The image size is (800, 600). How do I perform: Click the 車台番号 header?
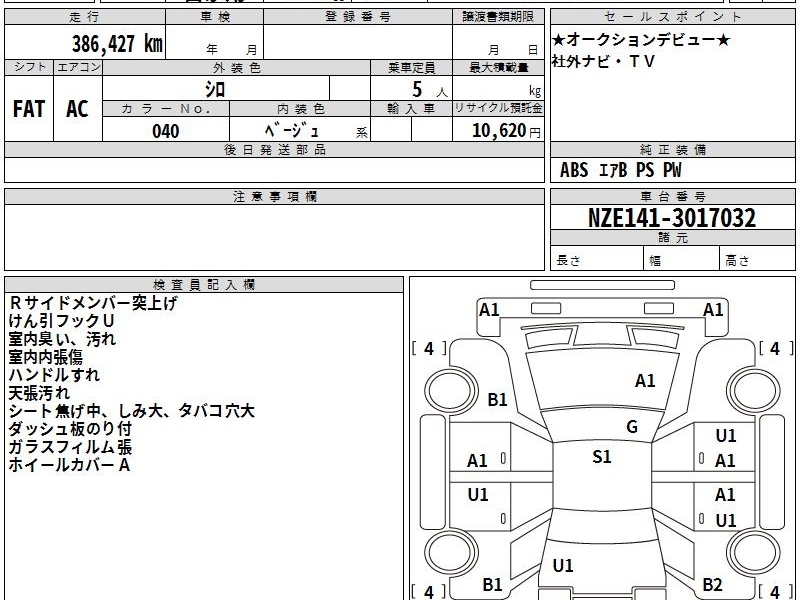672,196
